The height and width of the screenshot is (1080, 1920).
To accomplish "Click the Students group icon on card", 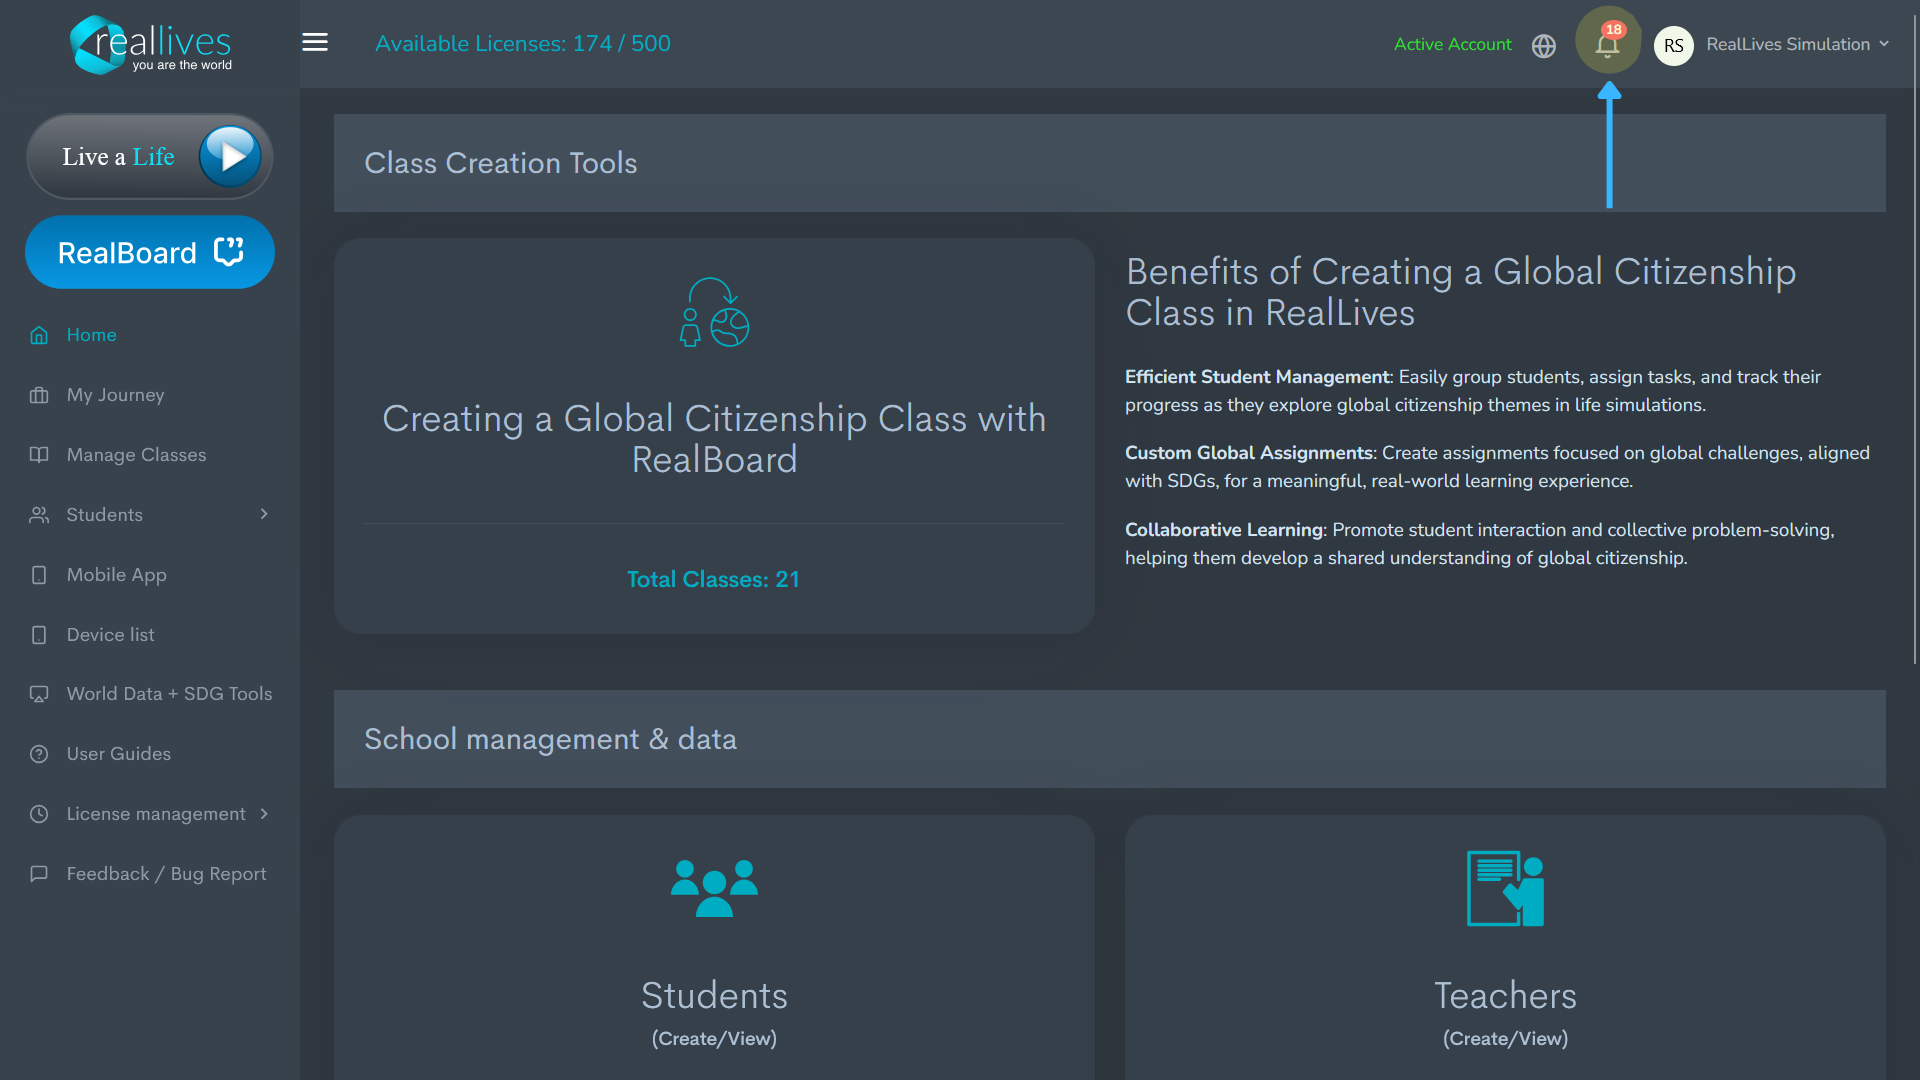I will pos(714,888).
